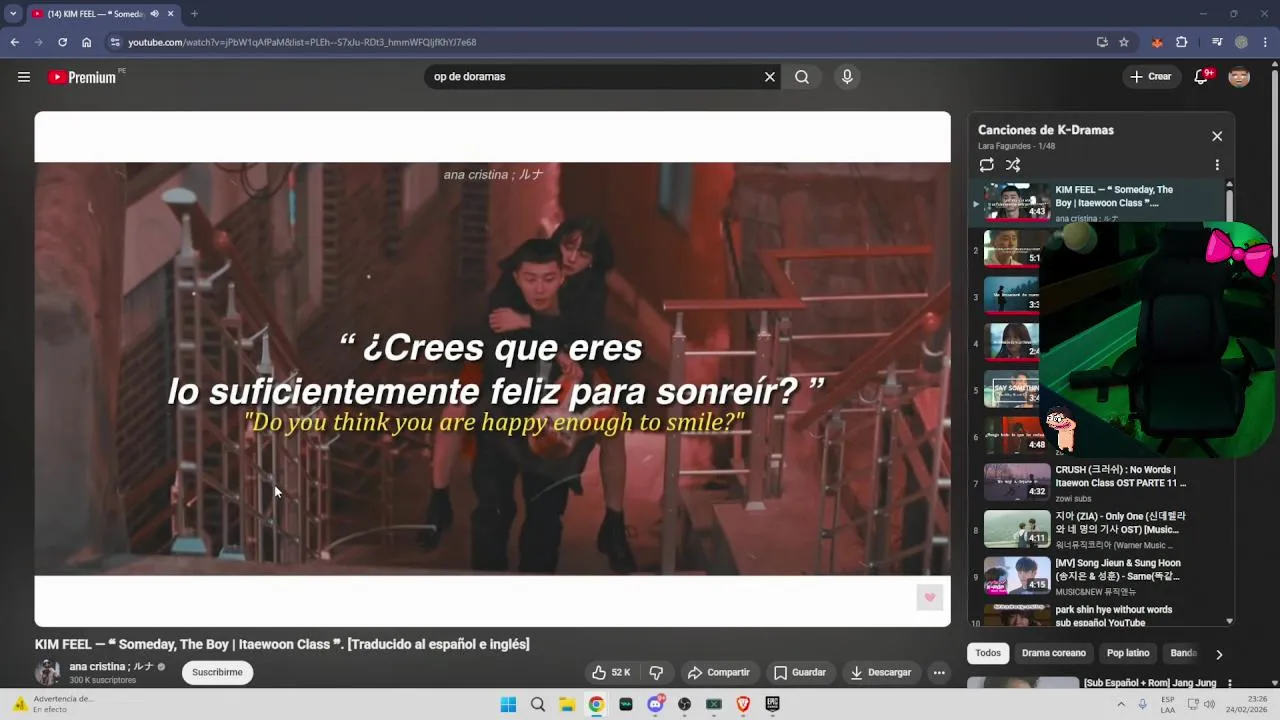Go back in browser history
1280x720 pixels.
pyautogui.click(x=14, y=42)
